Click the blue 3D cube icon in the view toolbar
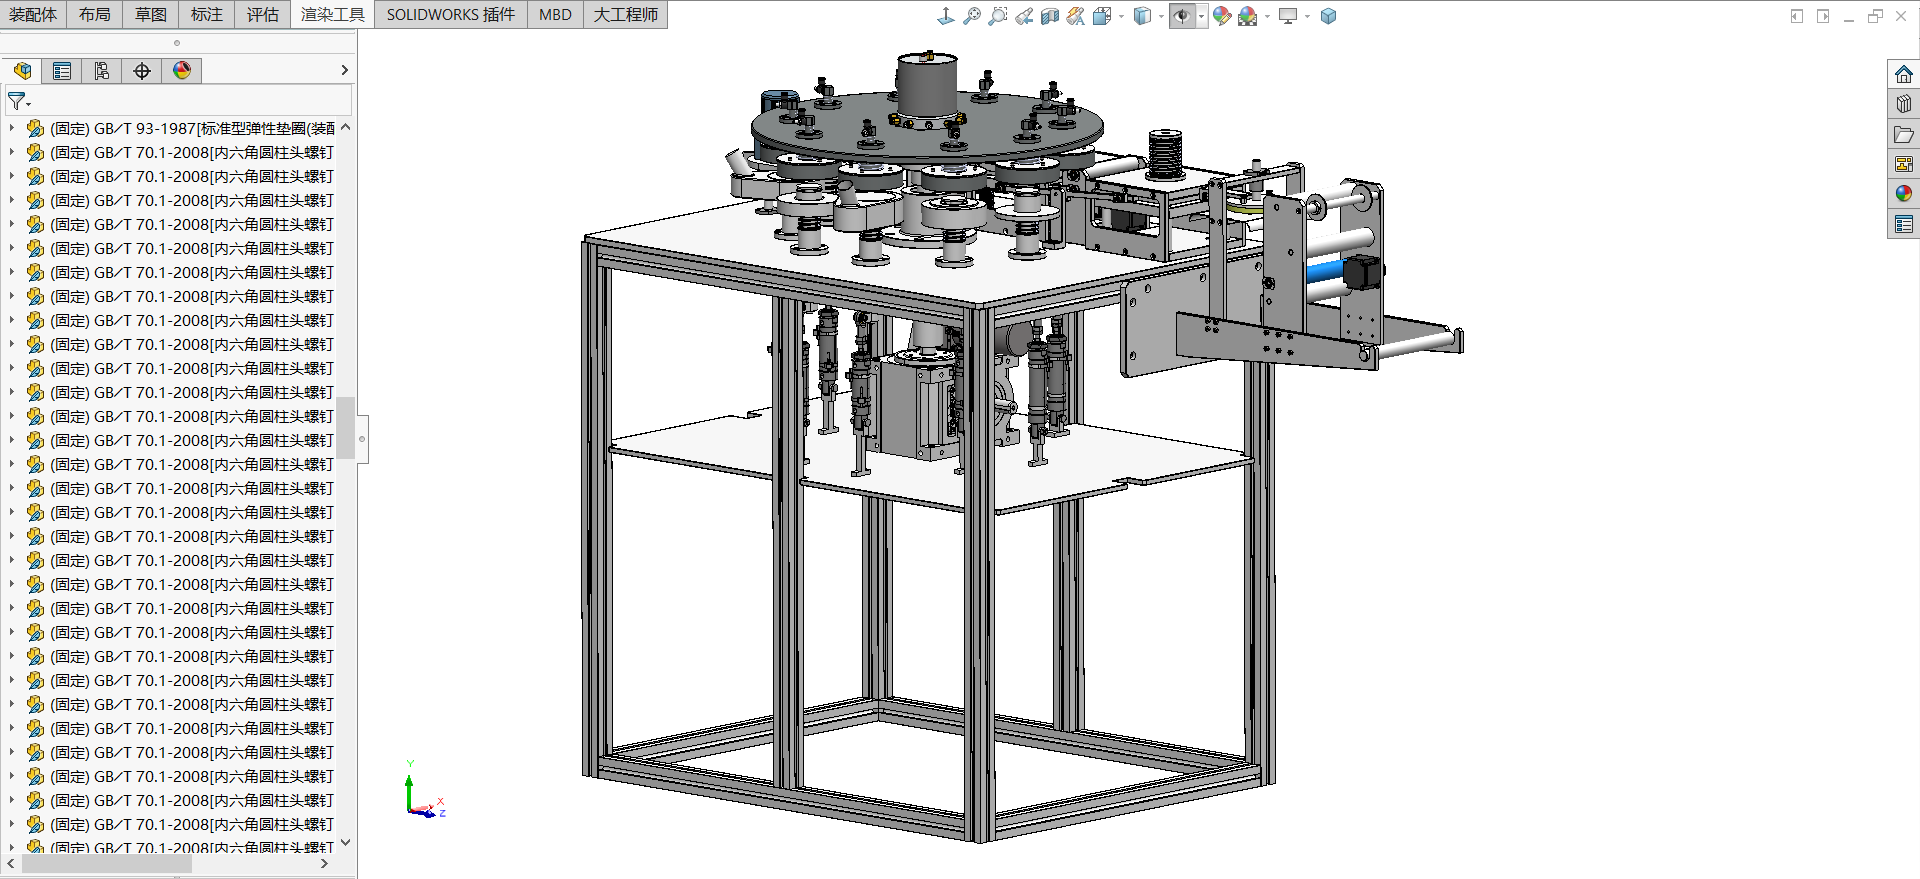Viewport: 1920px width, 879px height. pyautogui.click(x=1328, y=16)
